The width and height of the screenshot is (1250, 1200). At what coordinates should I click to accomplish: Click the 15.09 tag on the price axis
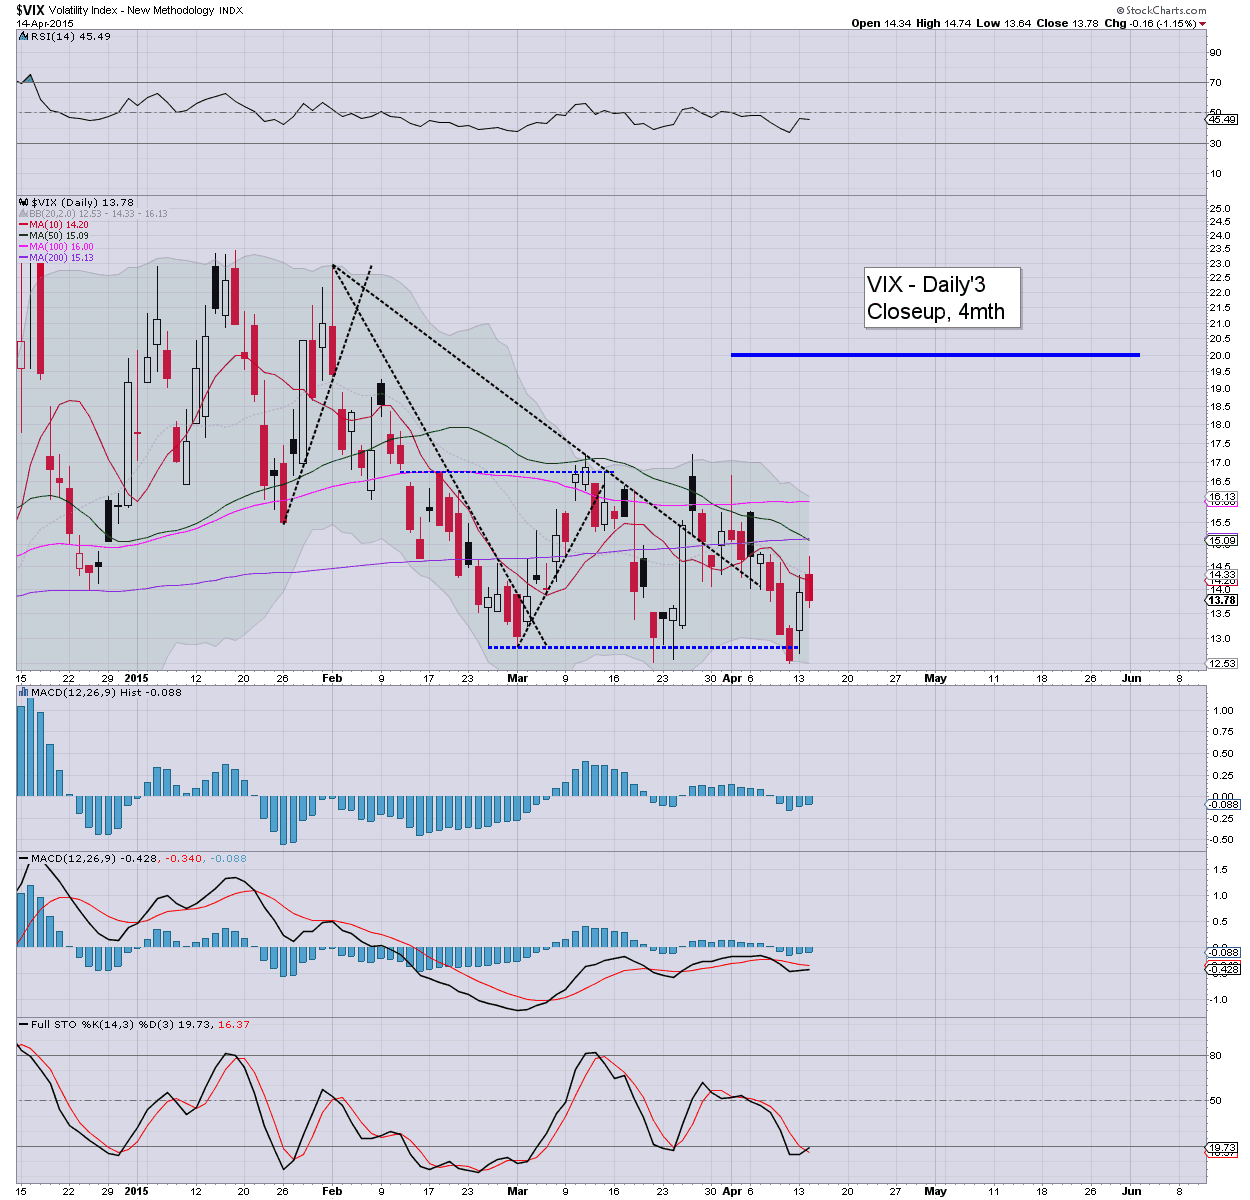point(1223,541)
